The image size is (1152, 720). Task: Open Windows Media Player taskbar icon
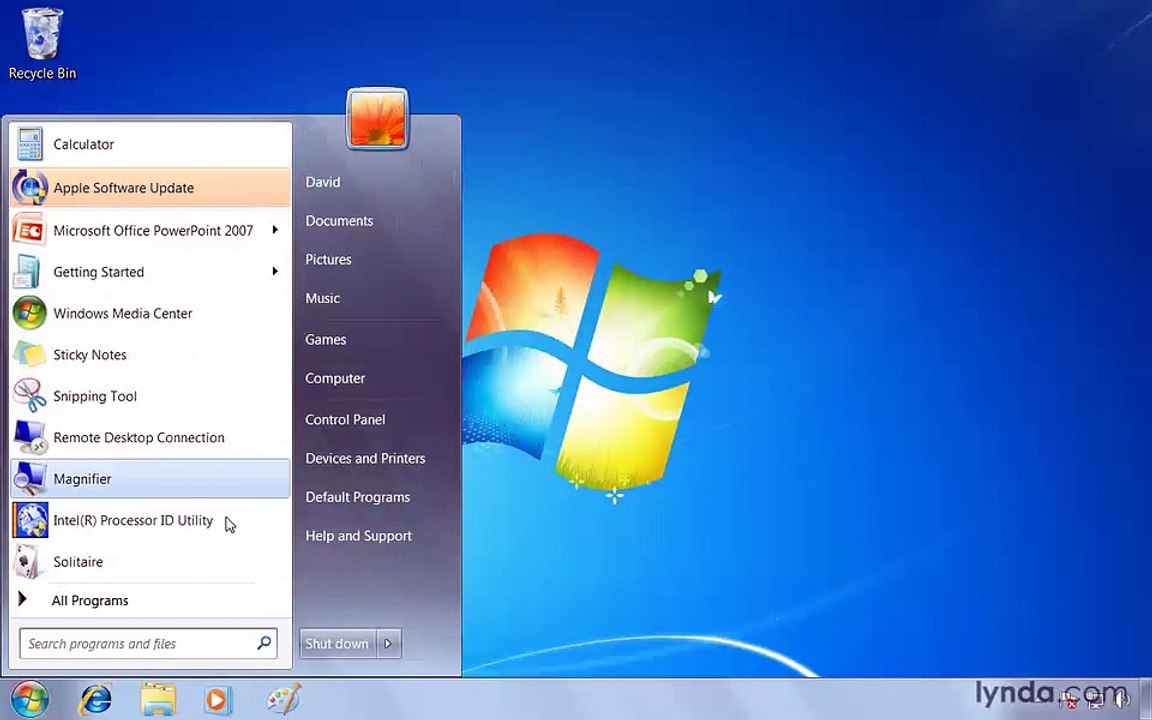click(x=218, y=699)
